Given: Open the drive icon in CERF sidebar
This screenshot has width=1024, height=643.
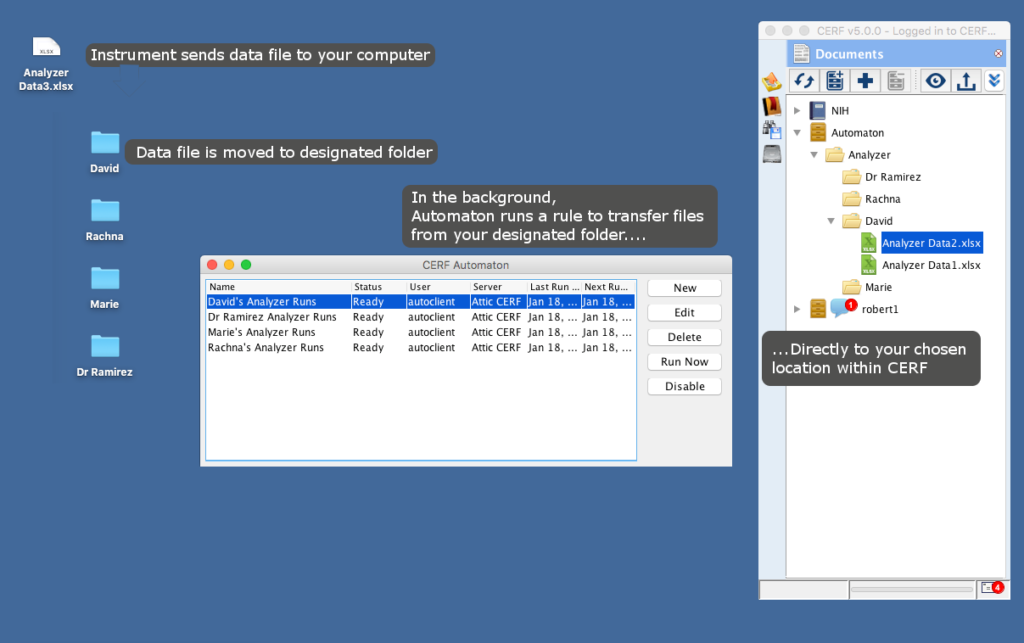Looking at the screenshot, I should click(x=772, y=154).
